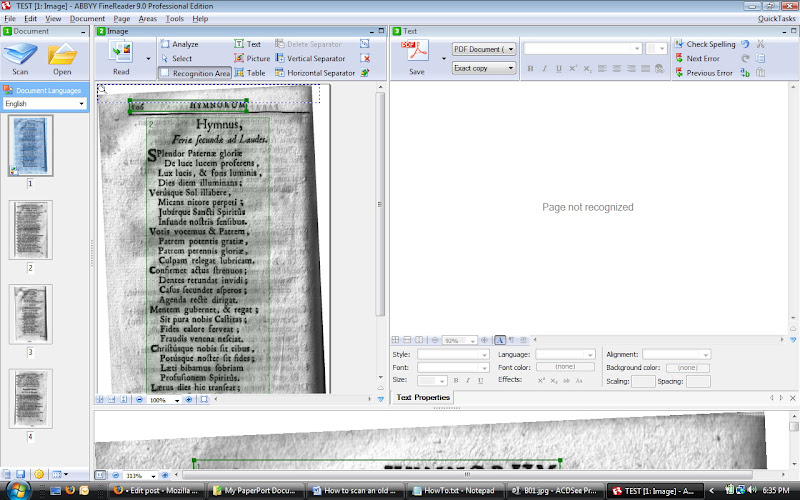Open Document Languages settings

tap(44, 90)
